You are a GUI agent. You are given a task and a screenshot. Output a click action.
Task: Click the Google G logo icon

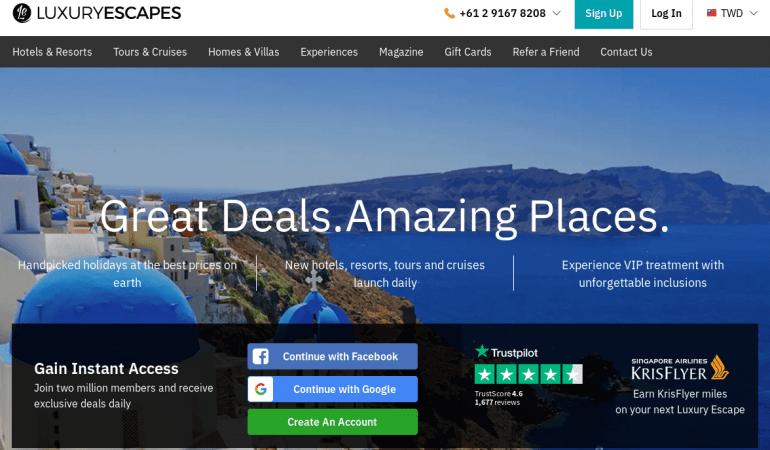coord(261,389)
